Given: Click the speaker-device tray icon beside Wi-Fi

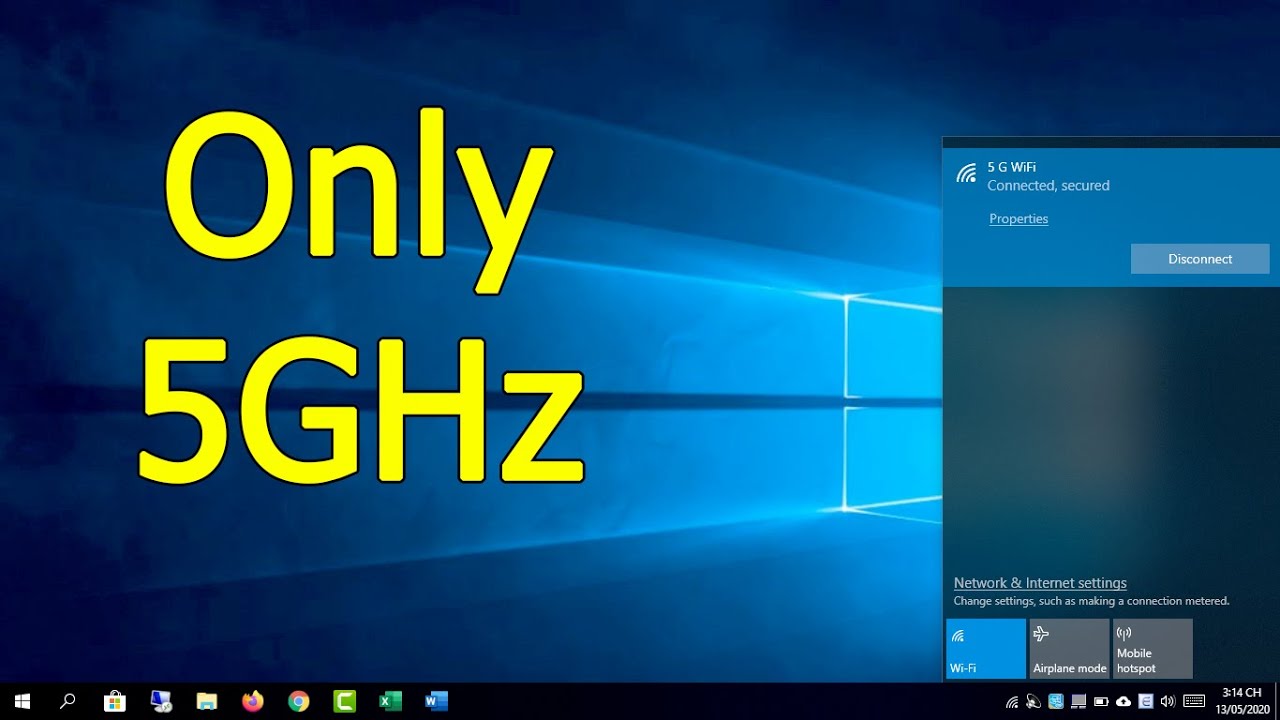Looking at the screenshot, I should pos(1033,701).
